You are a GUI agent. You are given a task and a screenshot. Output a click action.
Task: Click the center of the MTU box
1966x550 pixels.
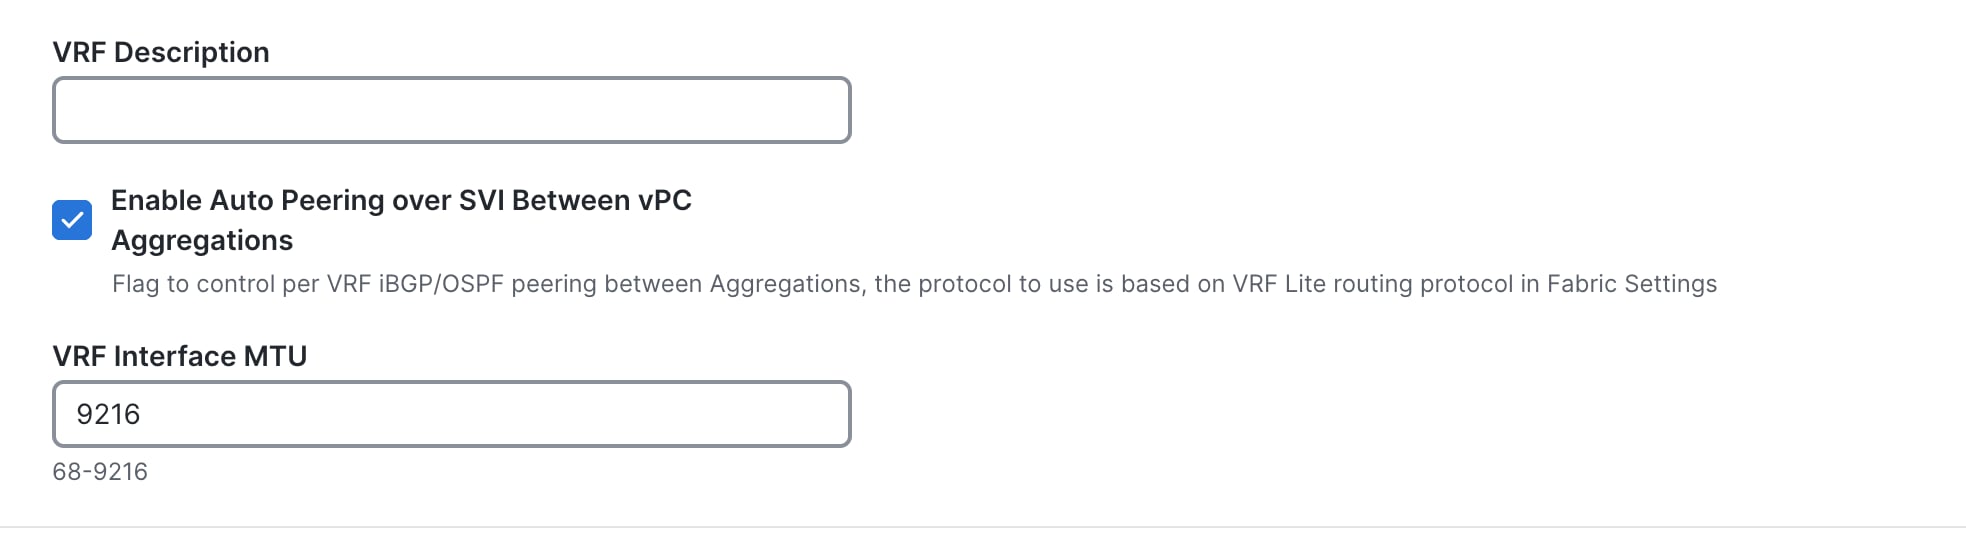pos(452,414)
